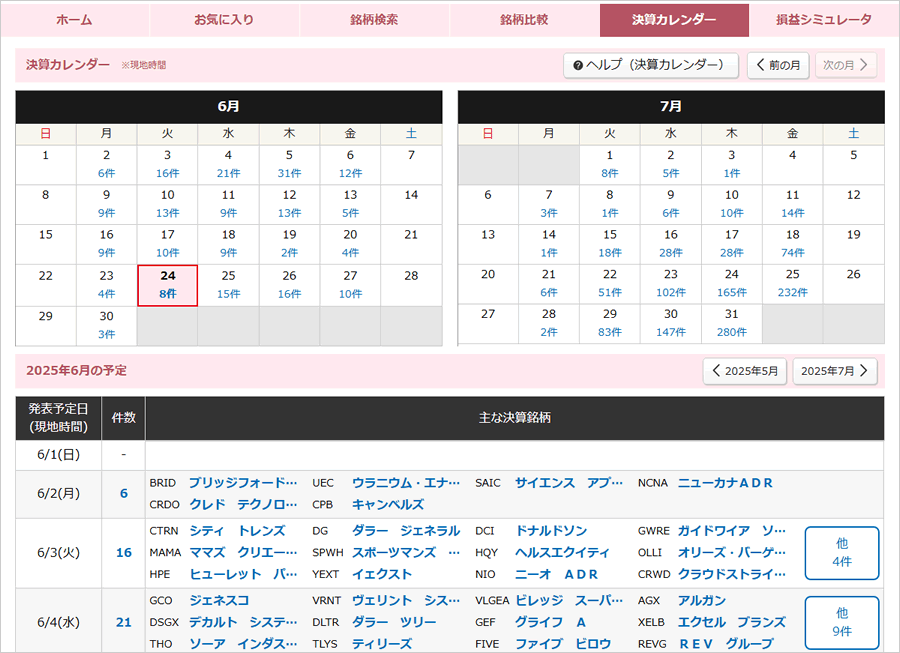Go to the 銘柄比較 tab
Image resolution: width=900 pixels, height=653 pixels.
pyautogui.click(x=524, y=20)
